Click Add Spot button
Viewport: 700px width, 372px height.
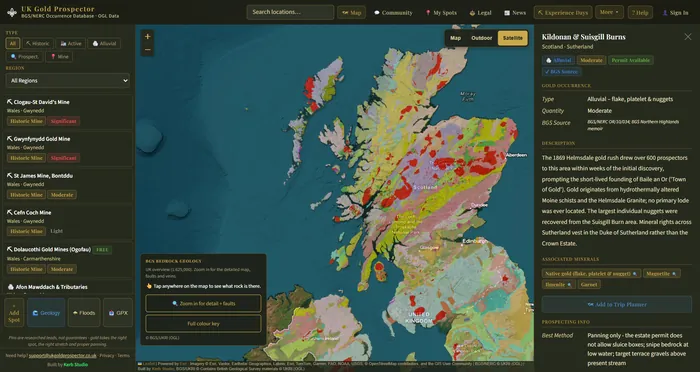point(14,313)
